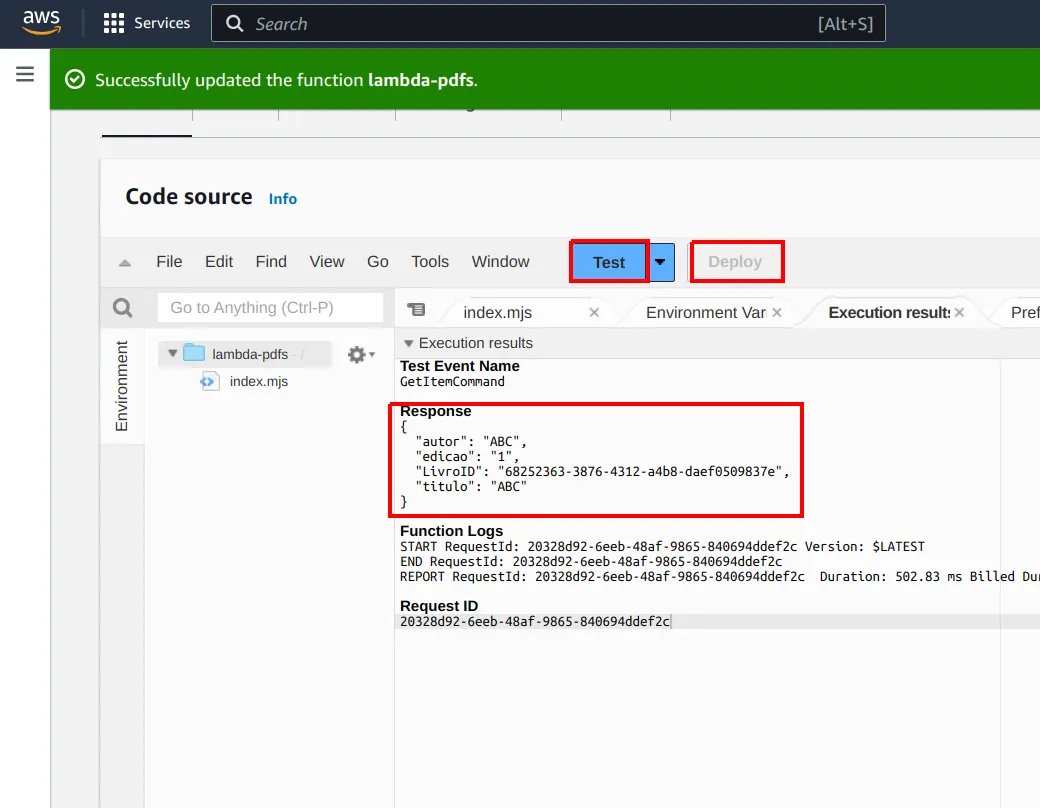
Task: Focus the AWS Search box
Action: tap(548, 24)
